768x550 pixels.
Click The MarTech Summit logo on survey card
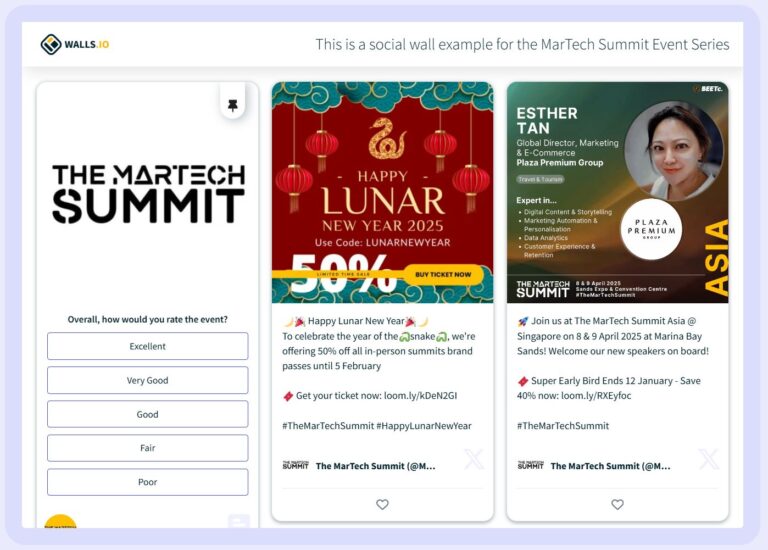coord(148,194)
